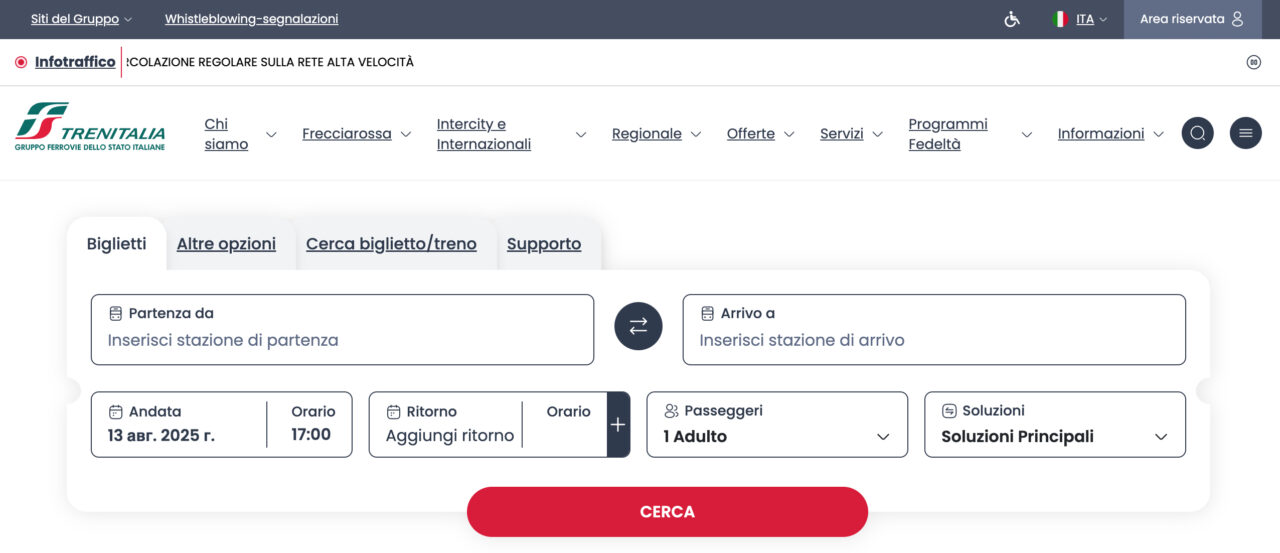The image size is (1280, 553).
Task: Open the Soluzioni Principali dropdown
Action: [1055, 424]
